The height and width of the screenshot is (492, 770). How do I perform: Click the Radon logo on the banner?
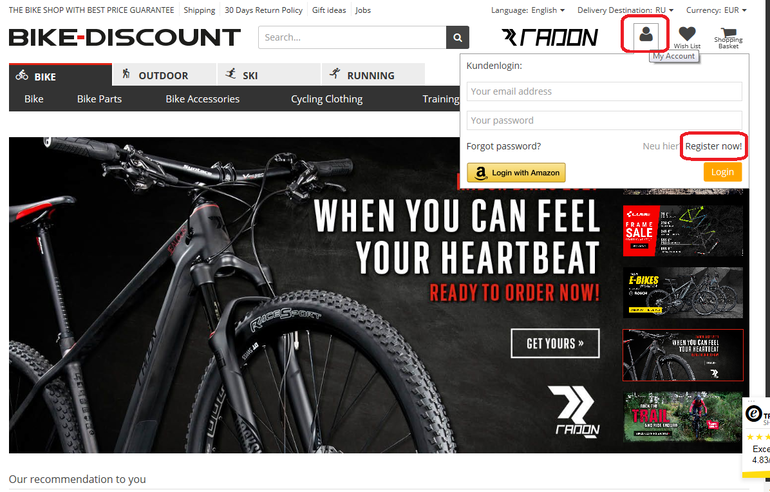[x=574, y=411]
